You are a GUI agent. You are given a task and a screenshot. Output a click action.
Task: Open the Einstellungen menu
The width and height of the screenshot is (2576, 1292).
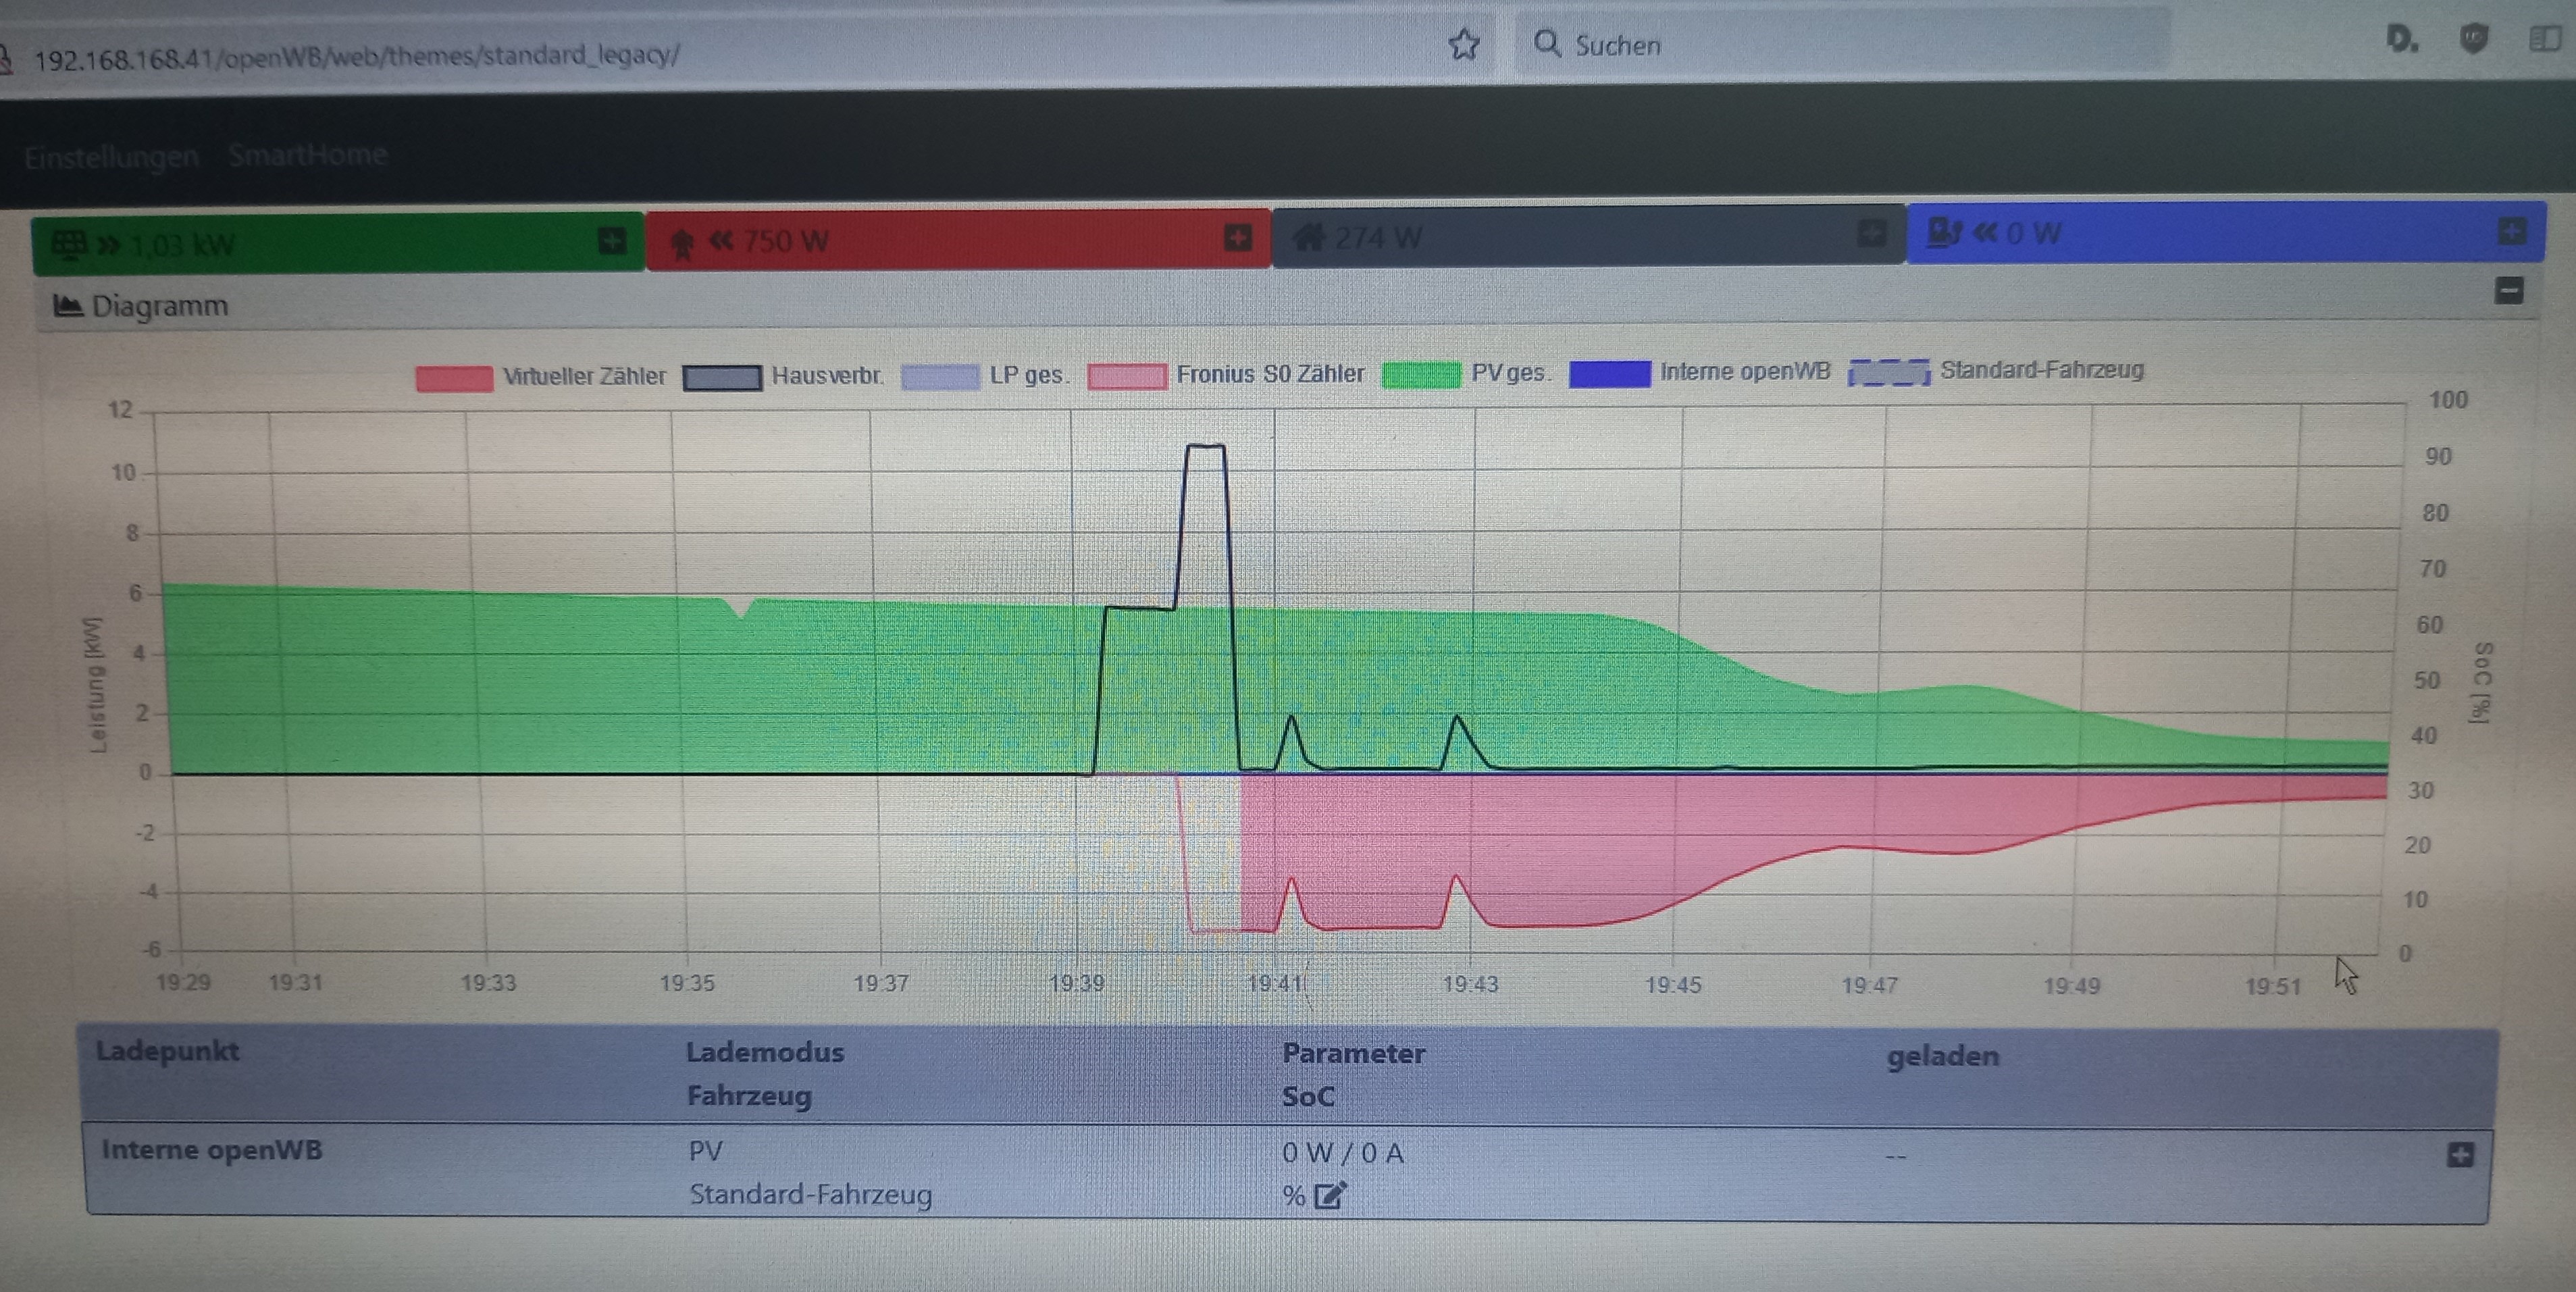111,157
